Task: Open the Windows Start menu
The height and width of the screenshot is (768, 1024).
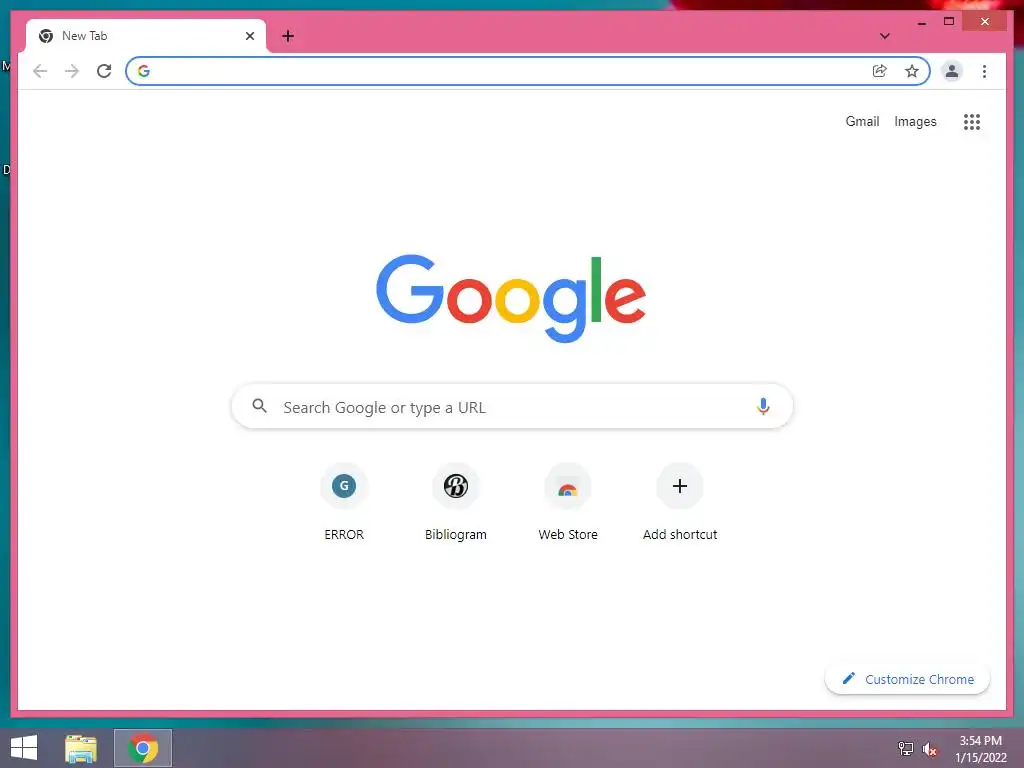Action: 24,748
